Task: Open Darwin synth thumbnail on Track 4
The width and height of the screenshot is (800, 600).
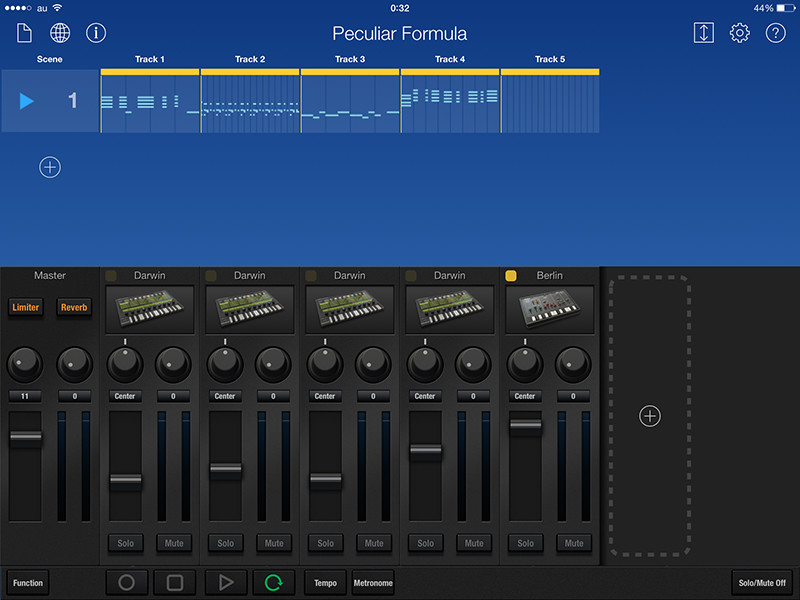Action: 449,310
